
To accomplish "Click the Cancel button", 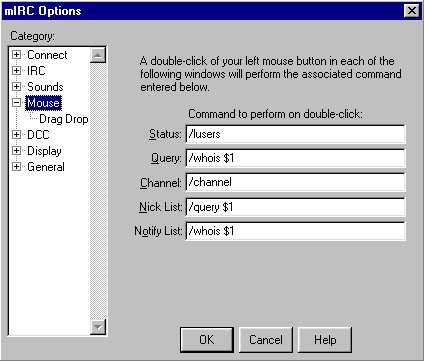I will pyautogui.click(x=266, y=340).
